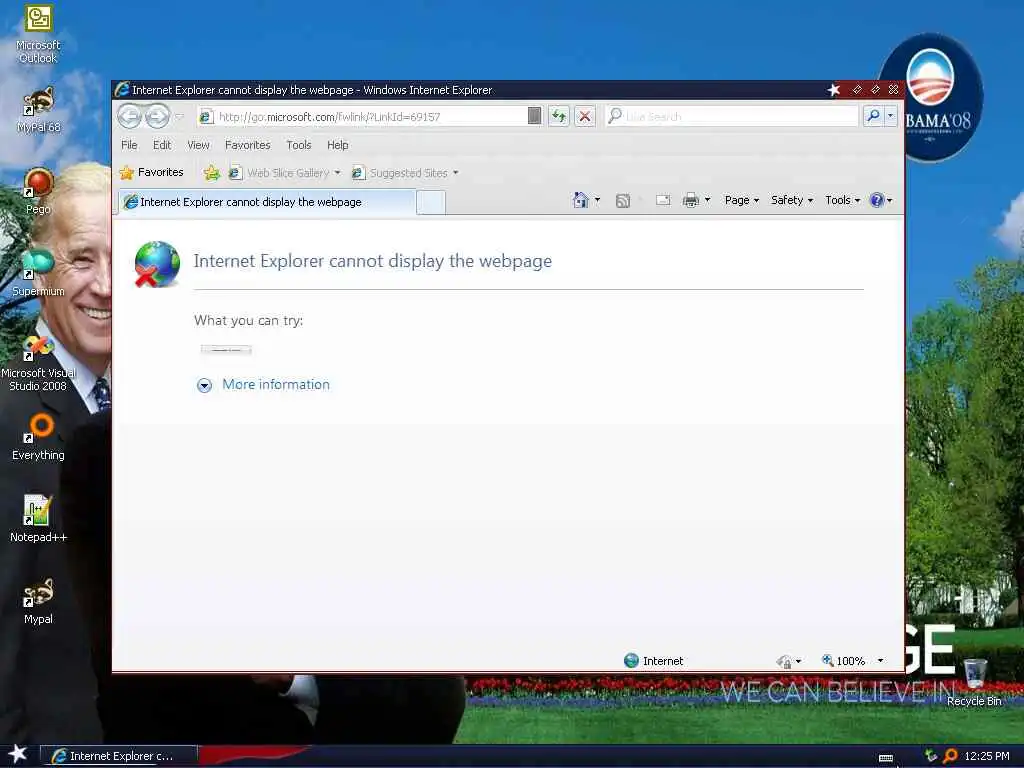Click the Print icon in command bar
The height and width of the screenshot is (768, 1024).
coord(690,200)
